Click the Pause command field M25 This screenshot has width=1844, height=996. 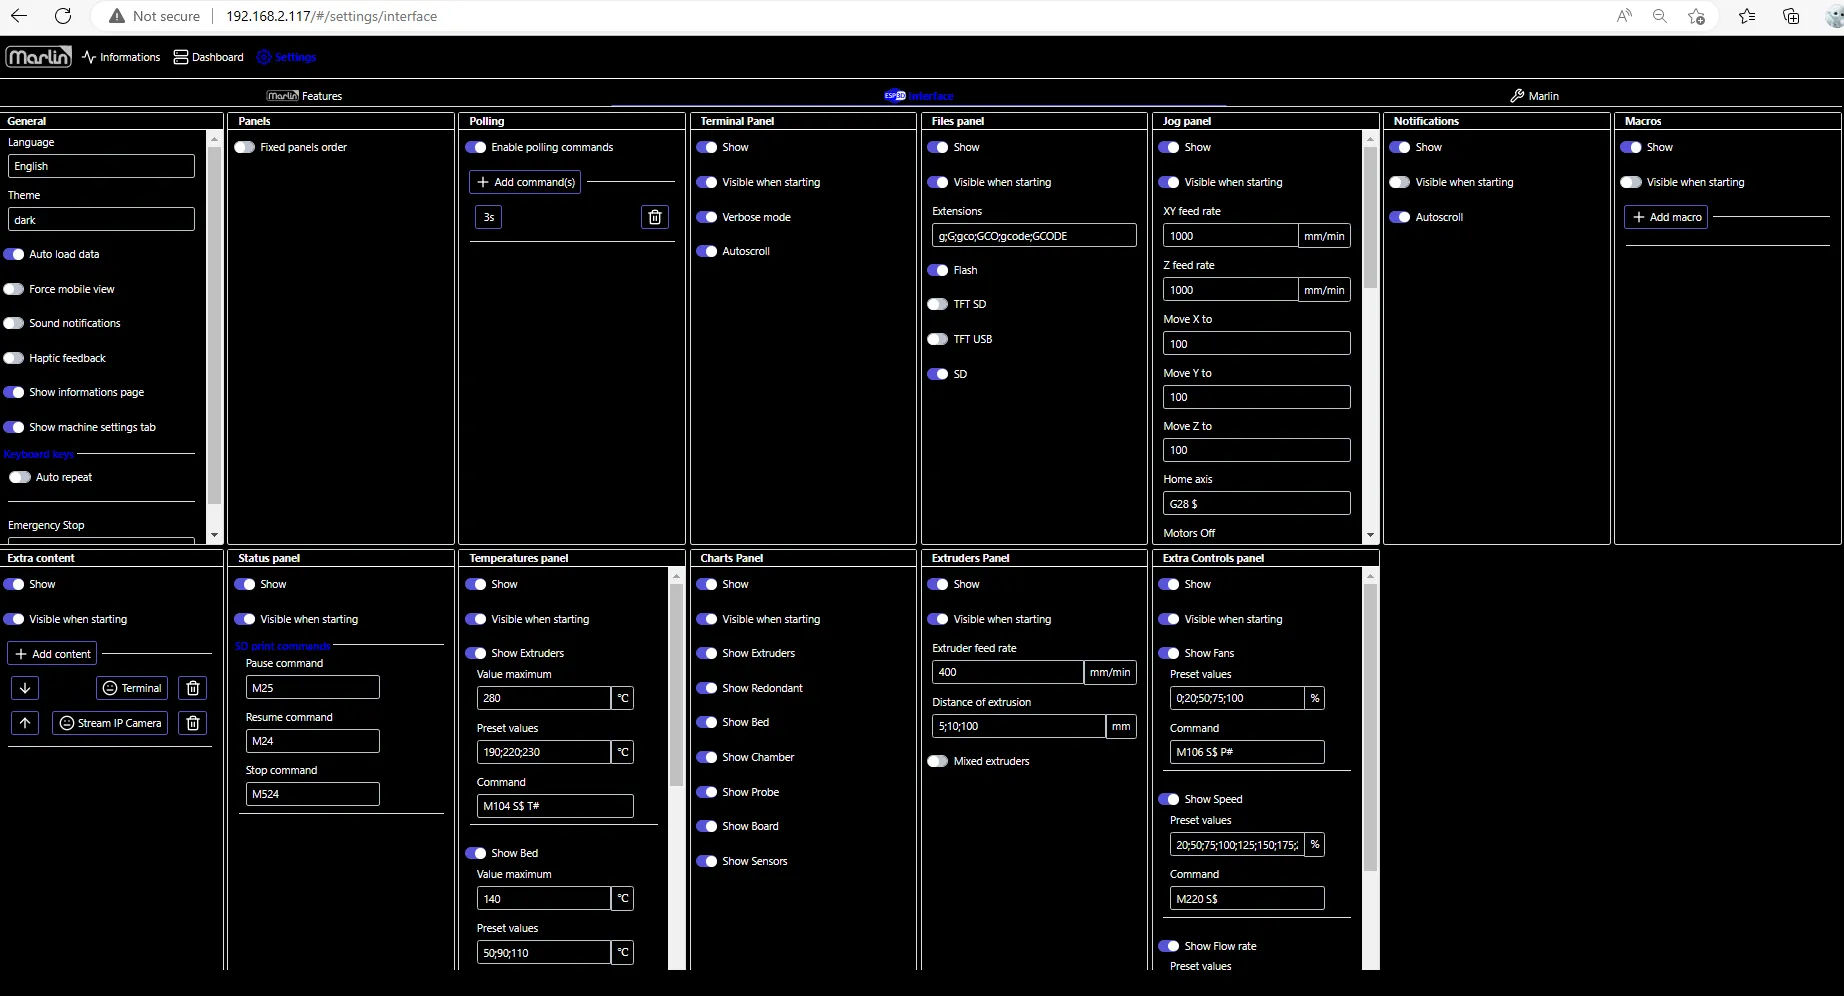(312, 688)
